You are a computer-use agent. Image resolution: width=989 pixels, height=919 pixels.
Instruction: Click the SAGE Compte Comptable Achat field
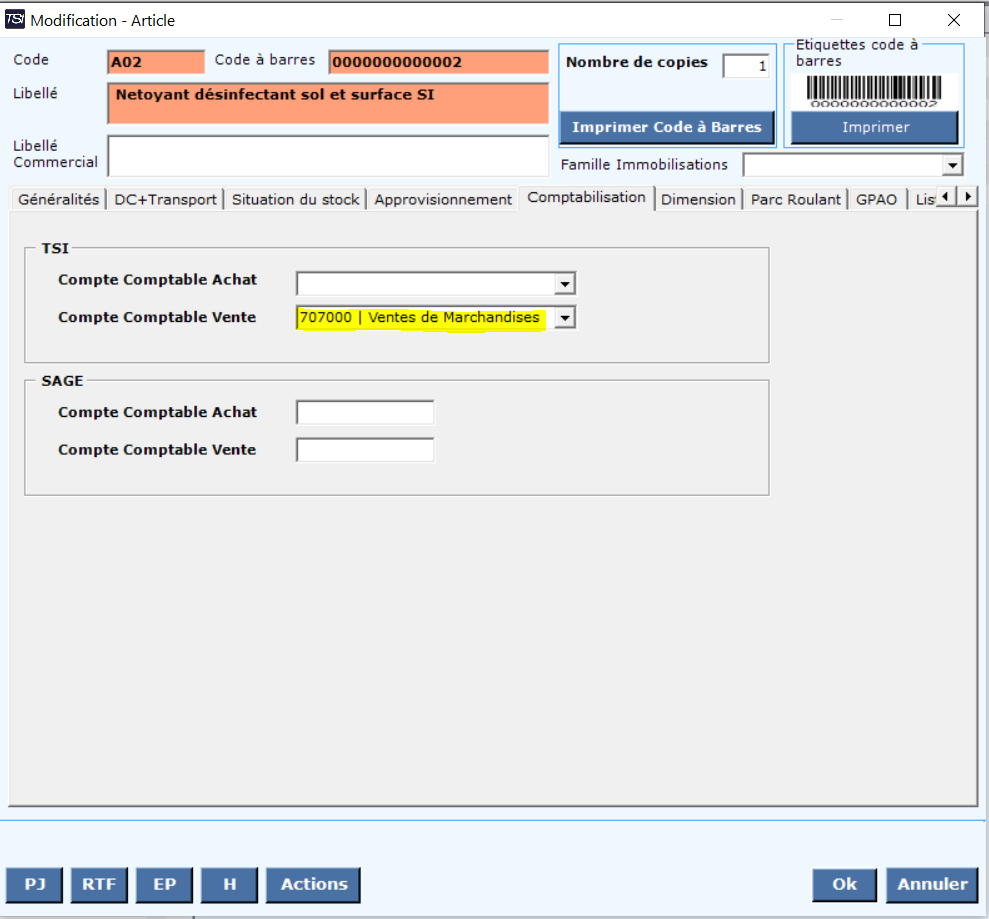tap(365, 412)
